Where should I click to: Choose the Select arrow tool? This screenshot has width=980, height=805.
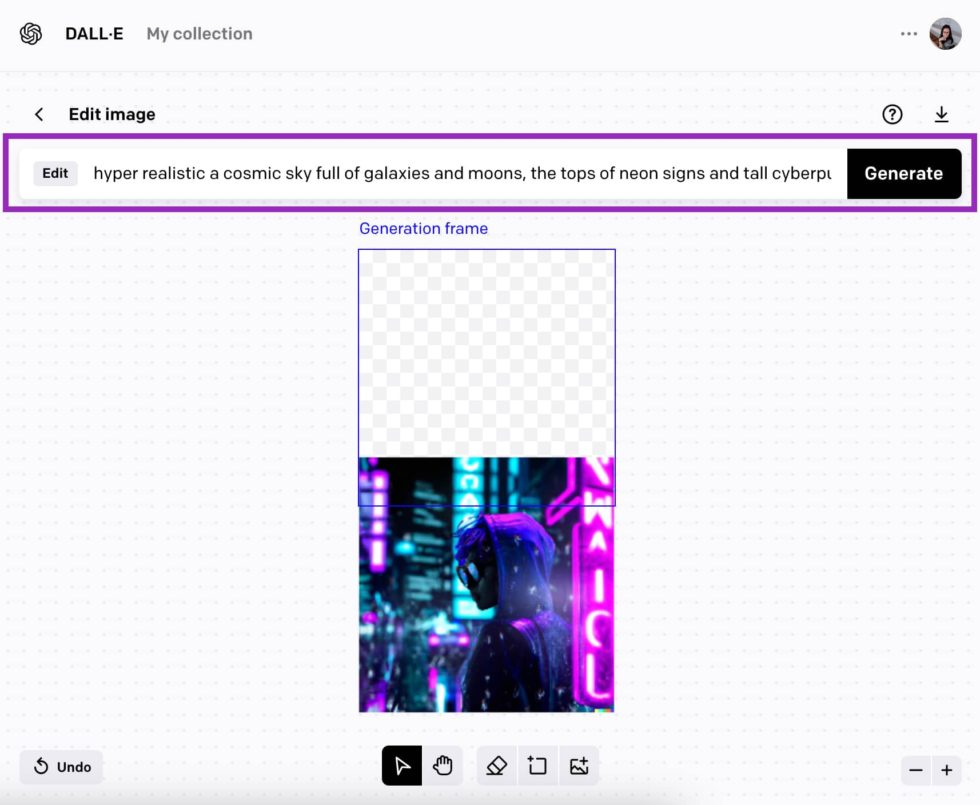coord(402,766)
